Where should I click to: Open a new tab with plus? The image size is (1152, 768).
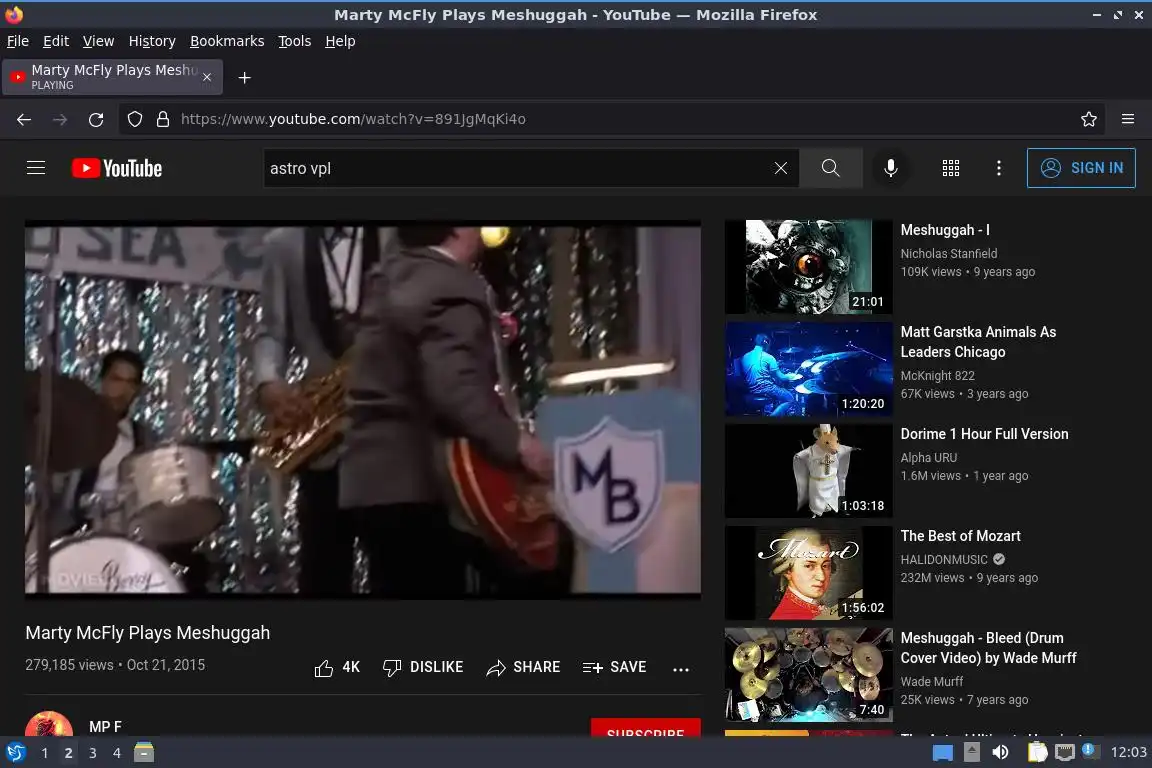coord(245,78)
